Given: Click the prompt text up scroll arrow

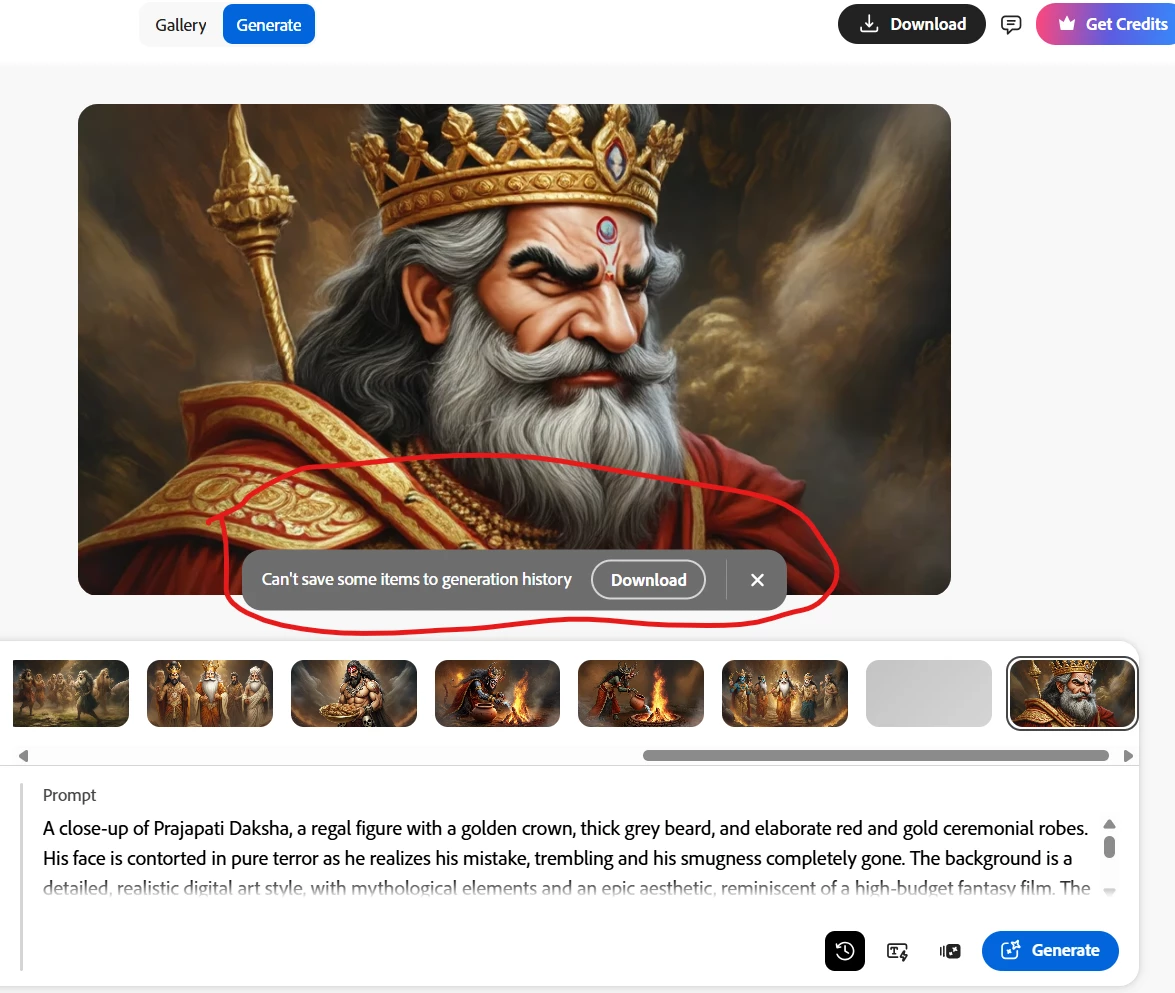Looking at the screenshot, I should coord(1110,824).
